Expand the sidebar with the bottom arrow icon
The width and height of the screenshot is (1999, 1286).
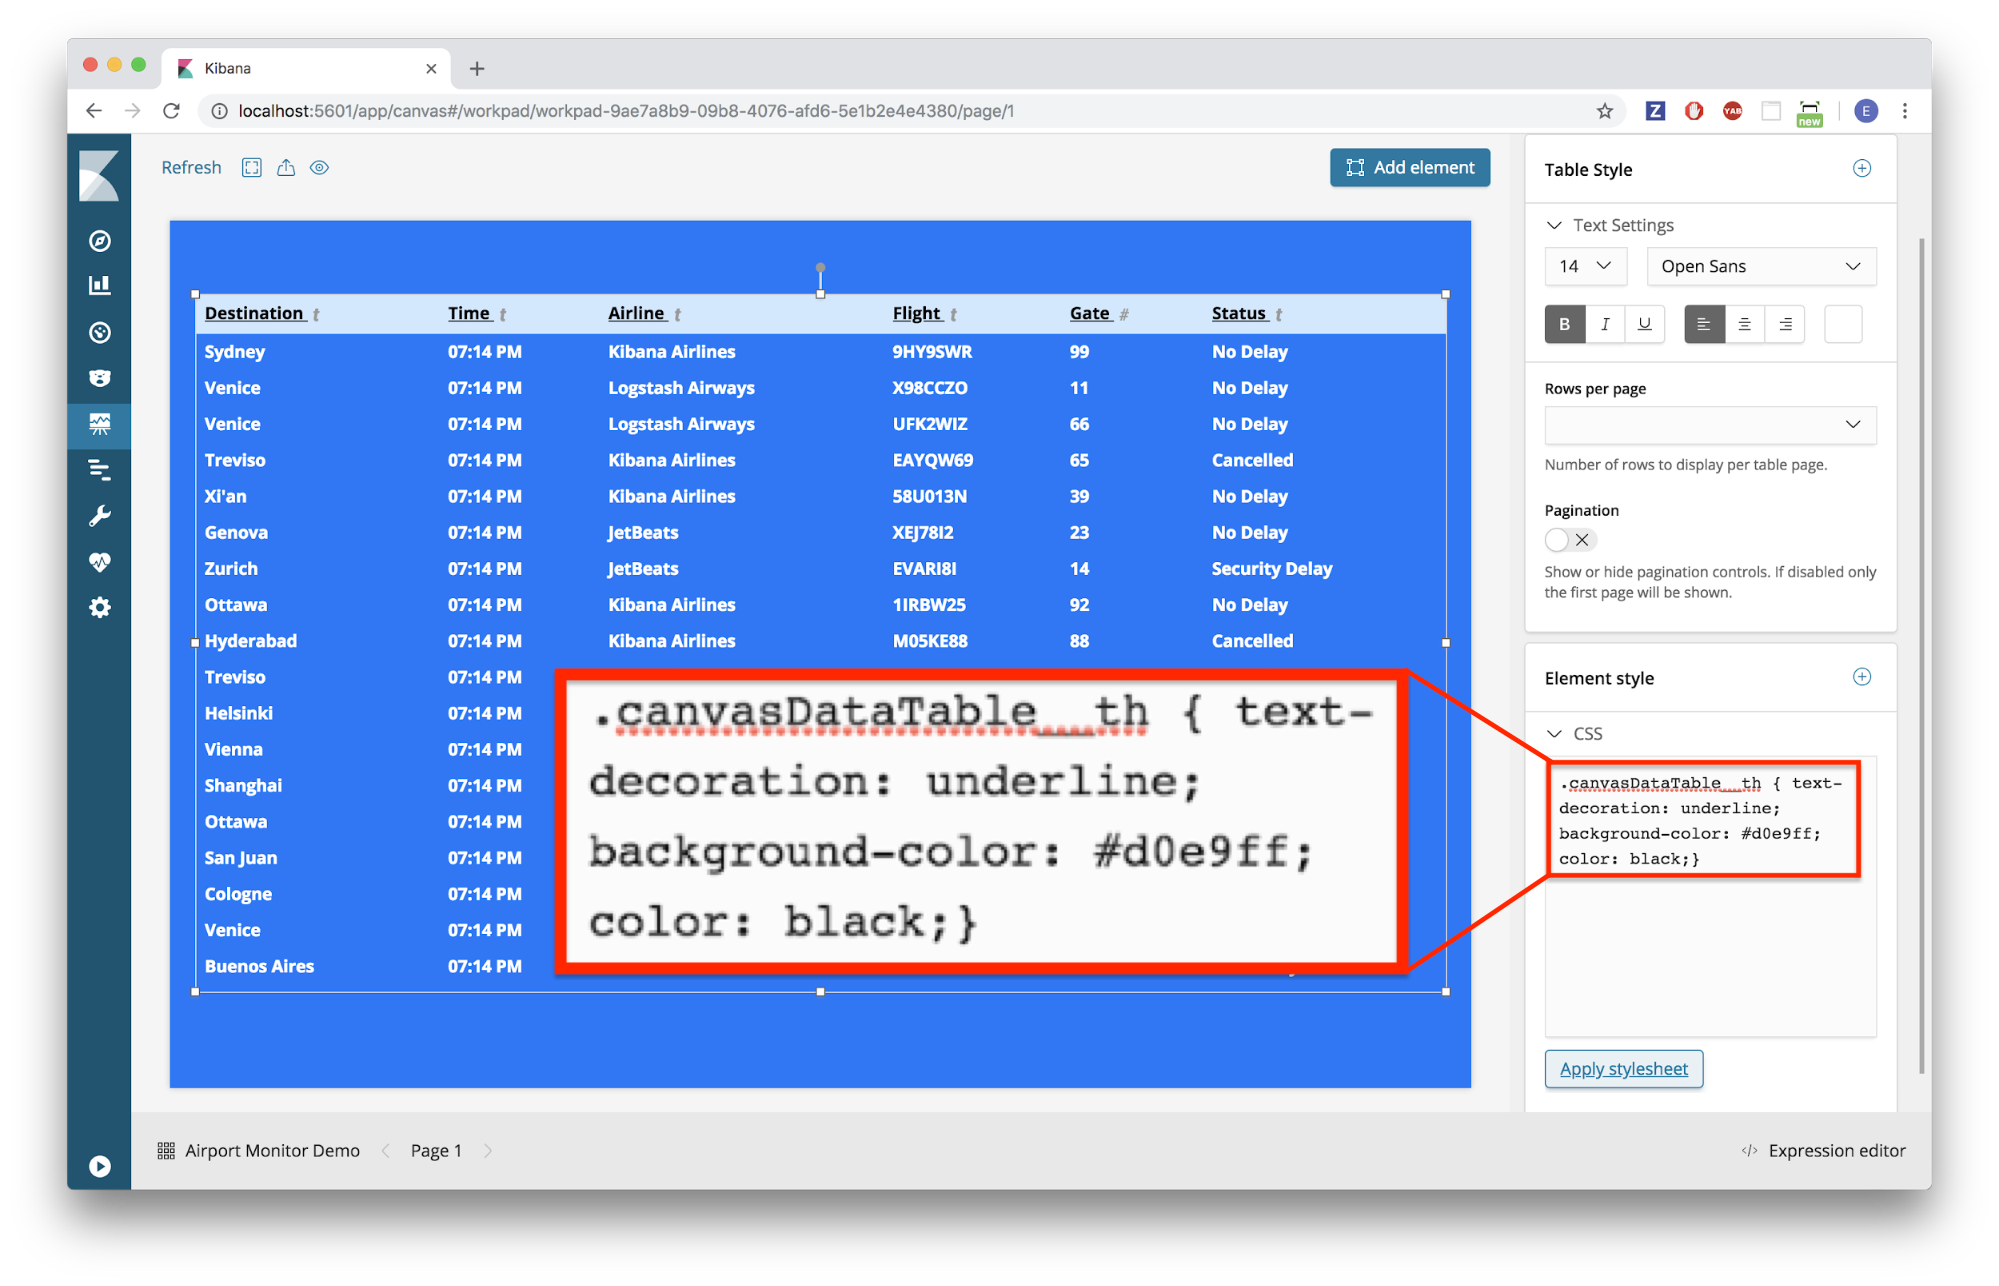pos(99,1166)
